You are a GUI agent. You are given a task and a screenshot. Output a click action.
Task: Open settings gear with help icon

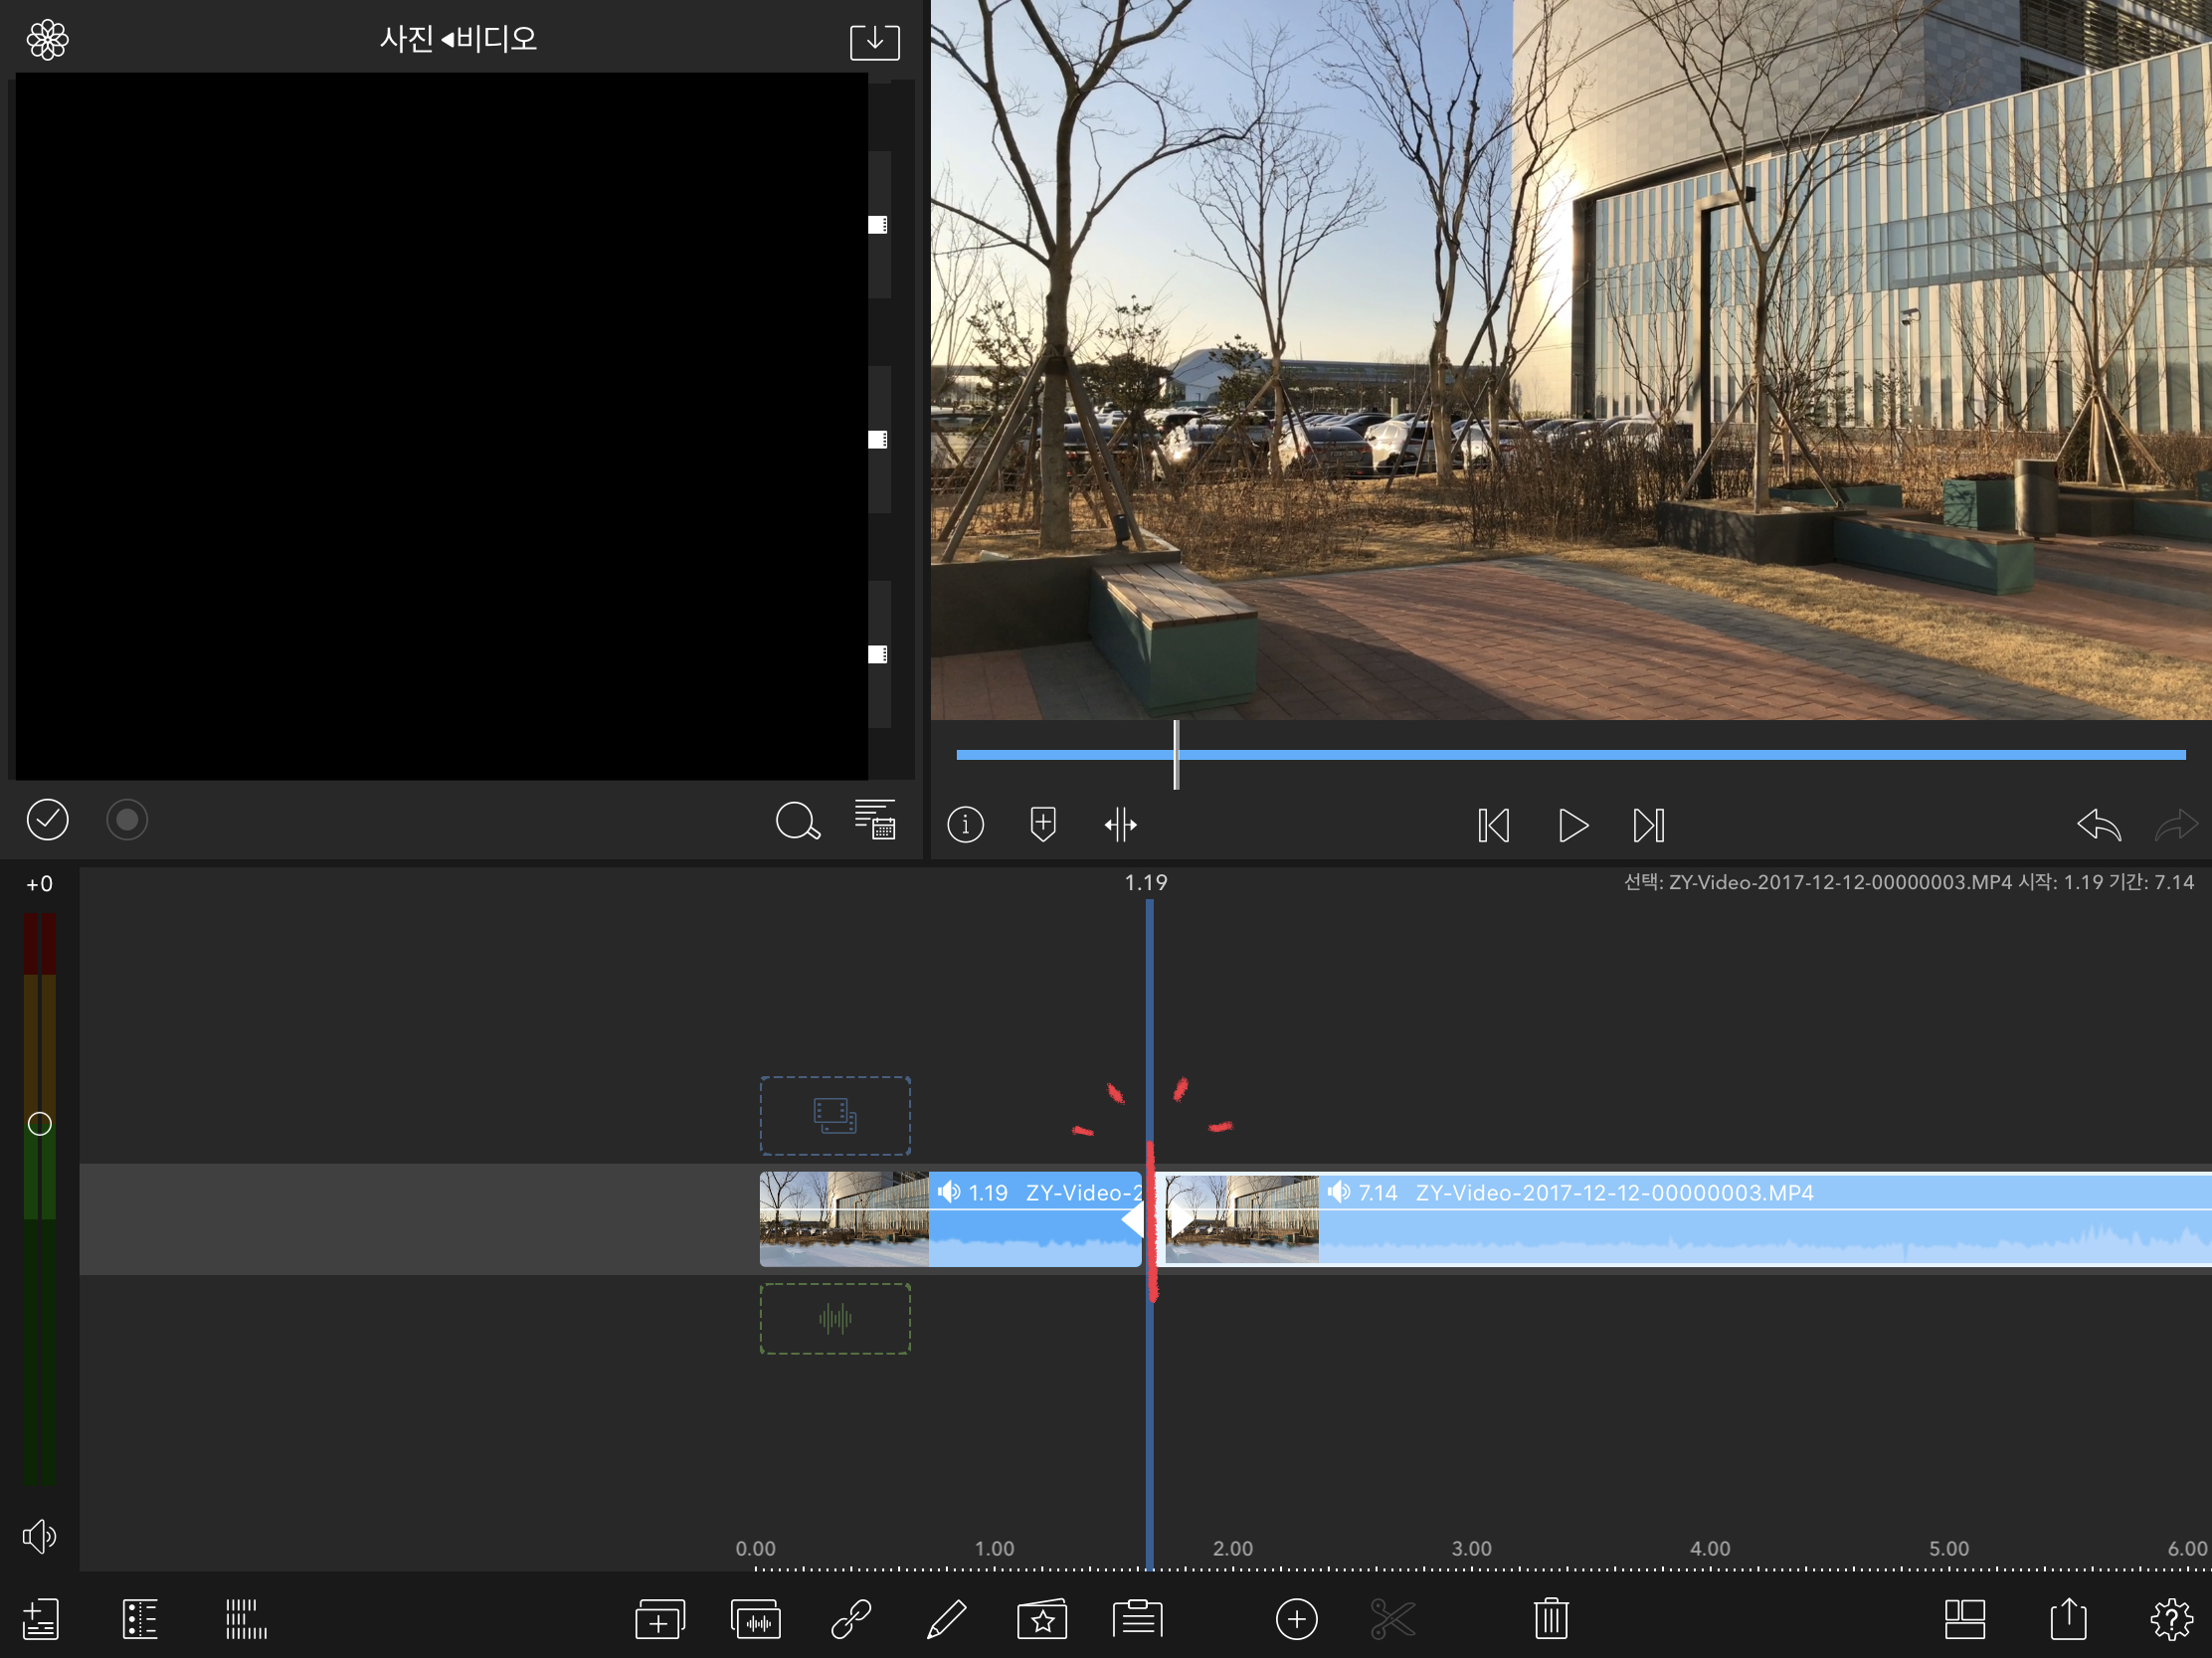pyautogui.click(x=2171, y=1619)
